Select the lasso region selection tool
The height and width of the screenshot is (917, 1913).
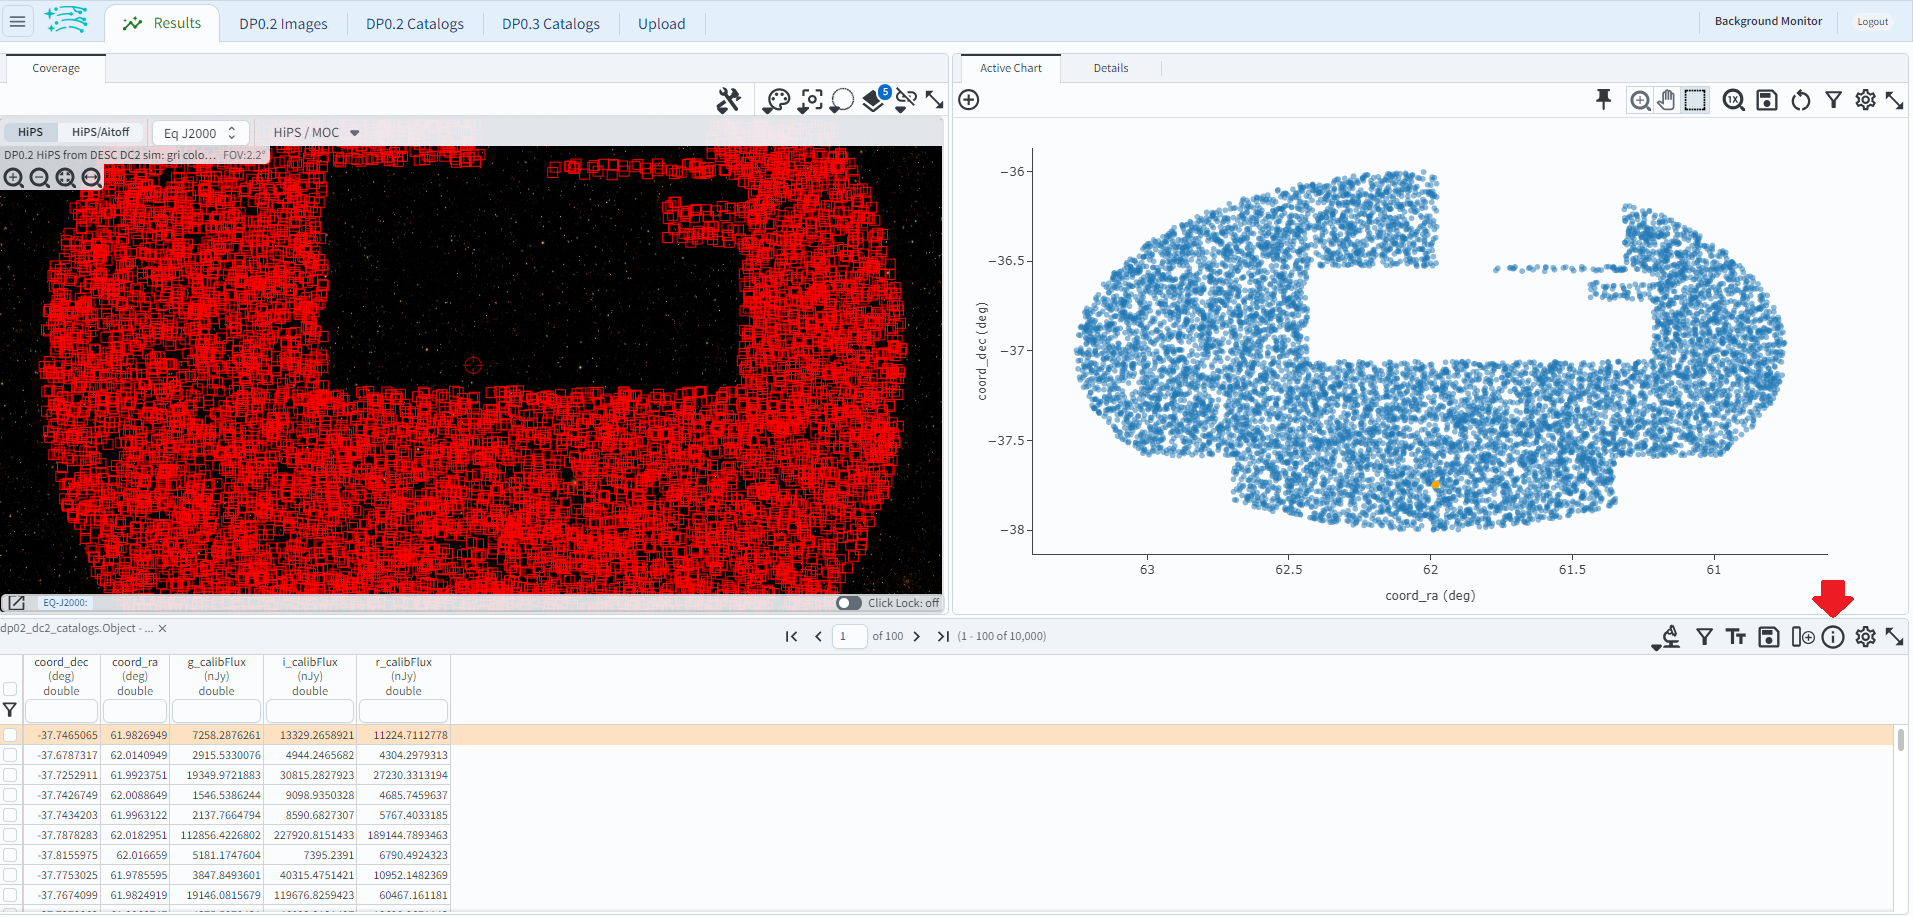click(841, 100)
